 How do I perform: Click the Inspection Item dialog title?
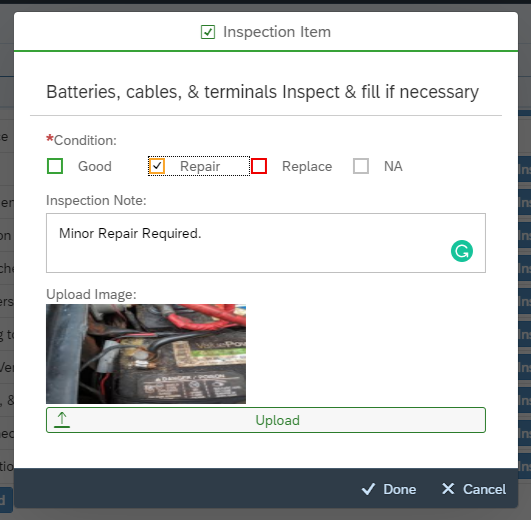point(277,32)
